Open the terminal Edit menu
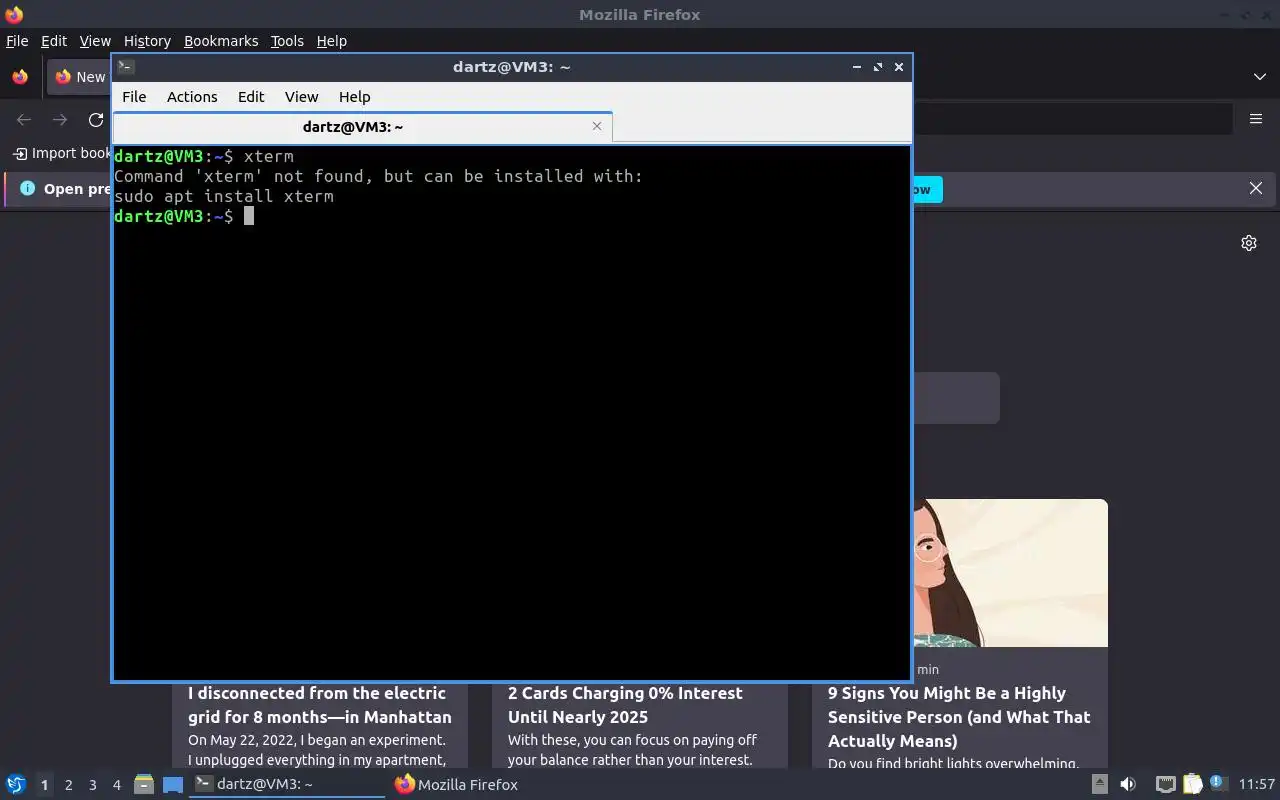The width and height of the screenshot is (1280, 800). 251,97
